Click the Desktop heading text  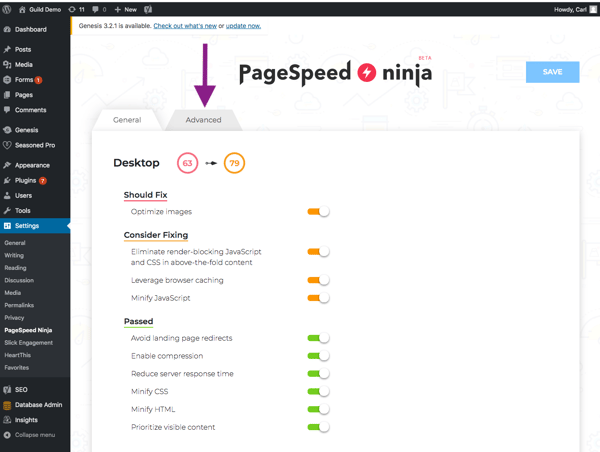[136, 163]
